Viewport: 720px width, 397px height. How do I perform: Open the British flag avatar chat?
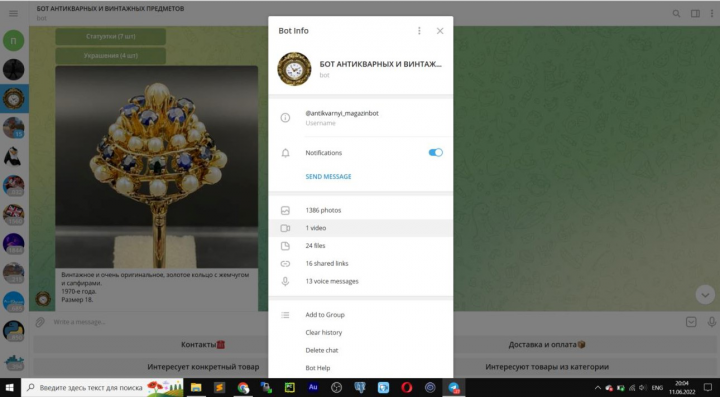coord(14,214)
